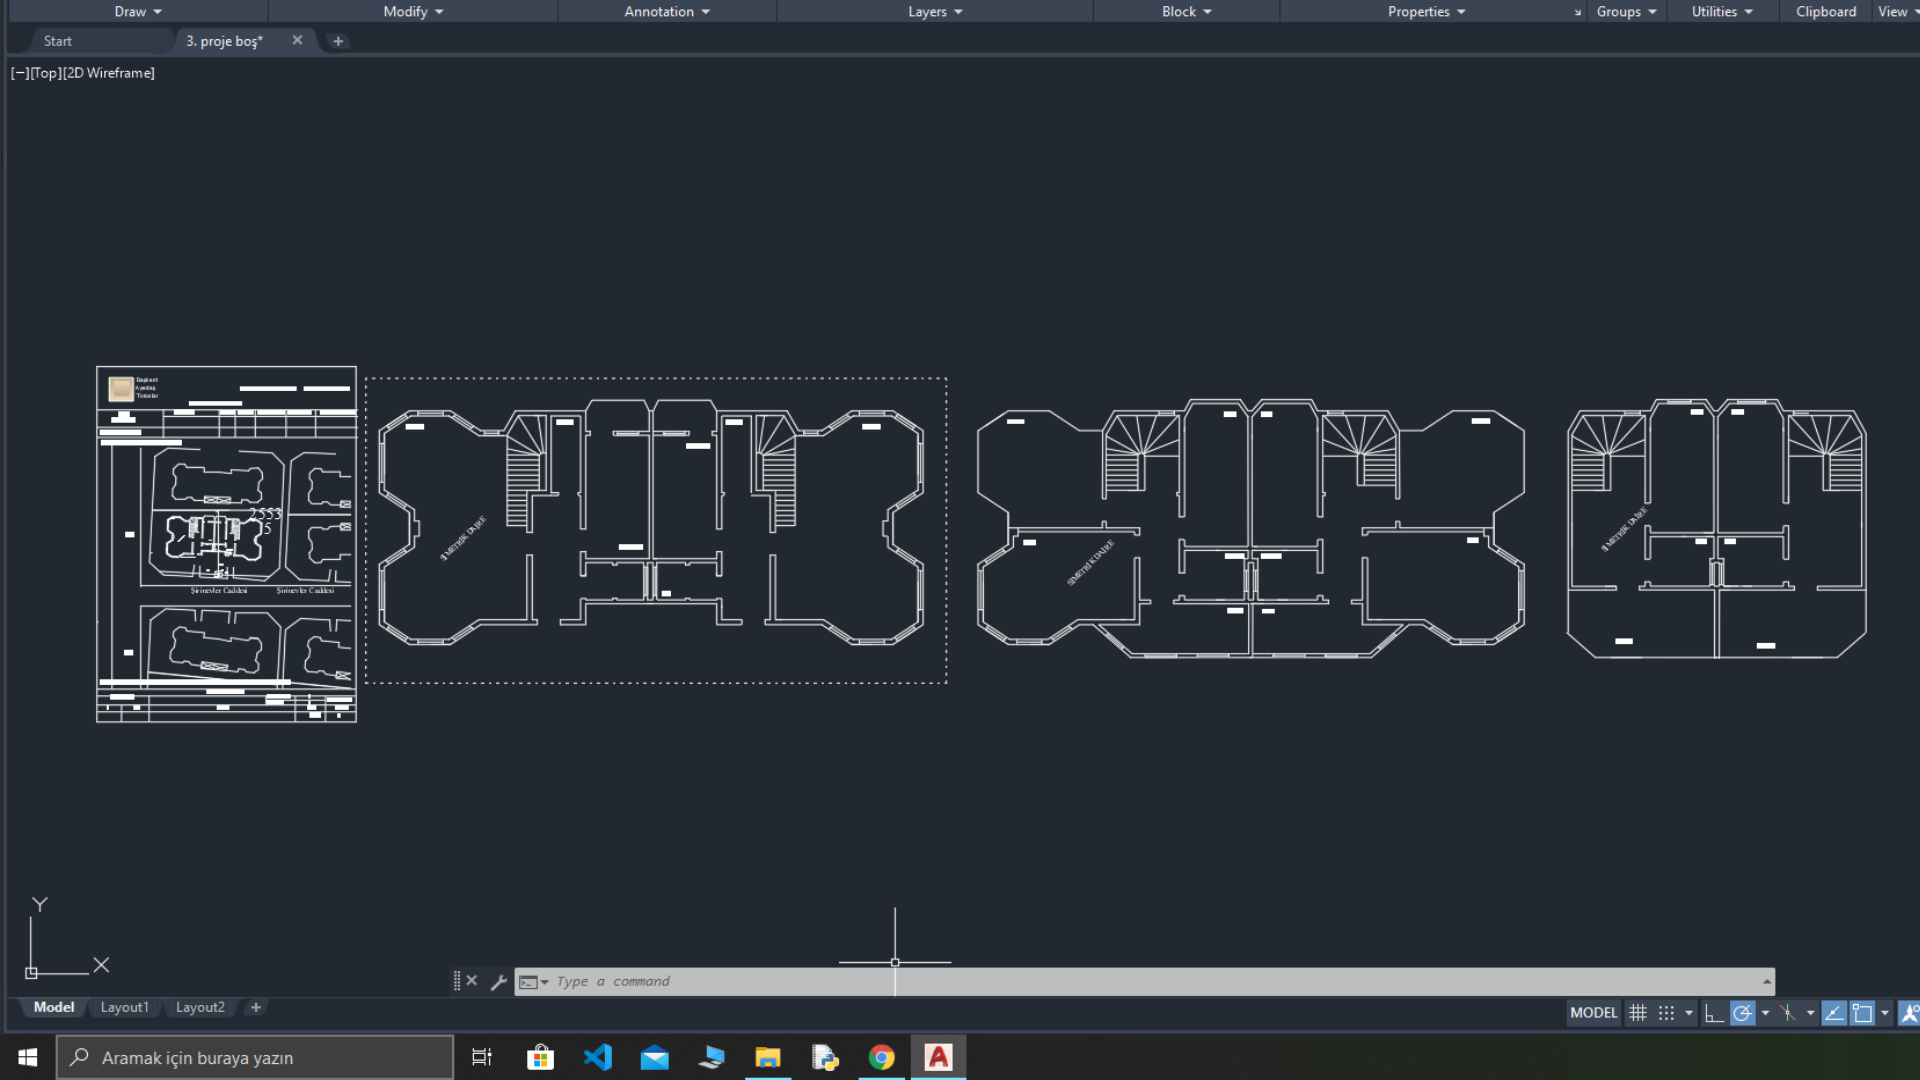1920x1080 pixels.
Task: Open polar tracking angle dropdown arrow
Action: pyautogui.click(x=1765, y=1013)
